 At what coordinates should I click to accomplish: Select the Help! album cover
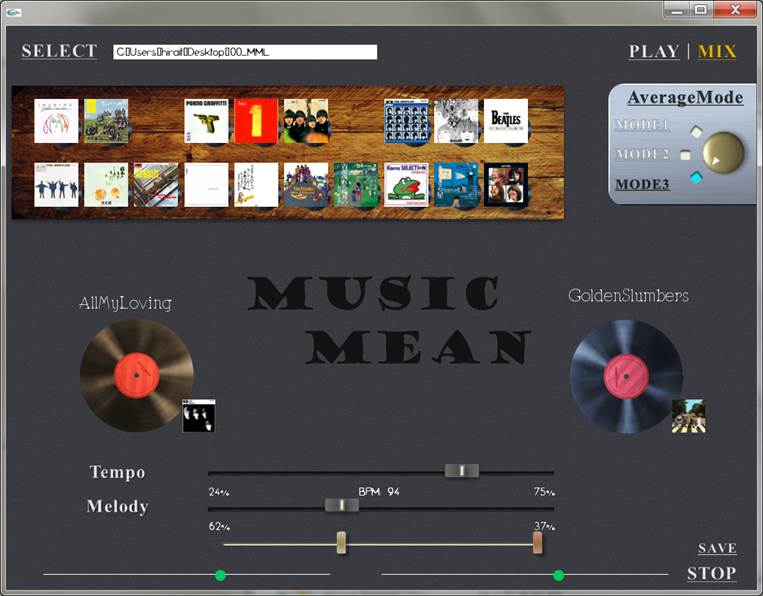coord(56,185)
